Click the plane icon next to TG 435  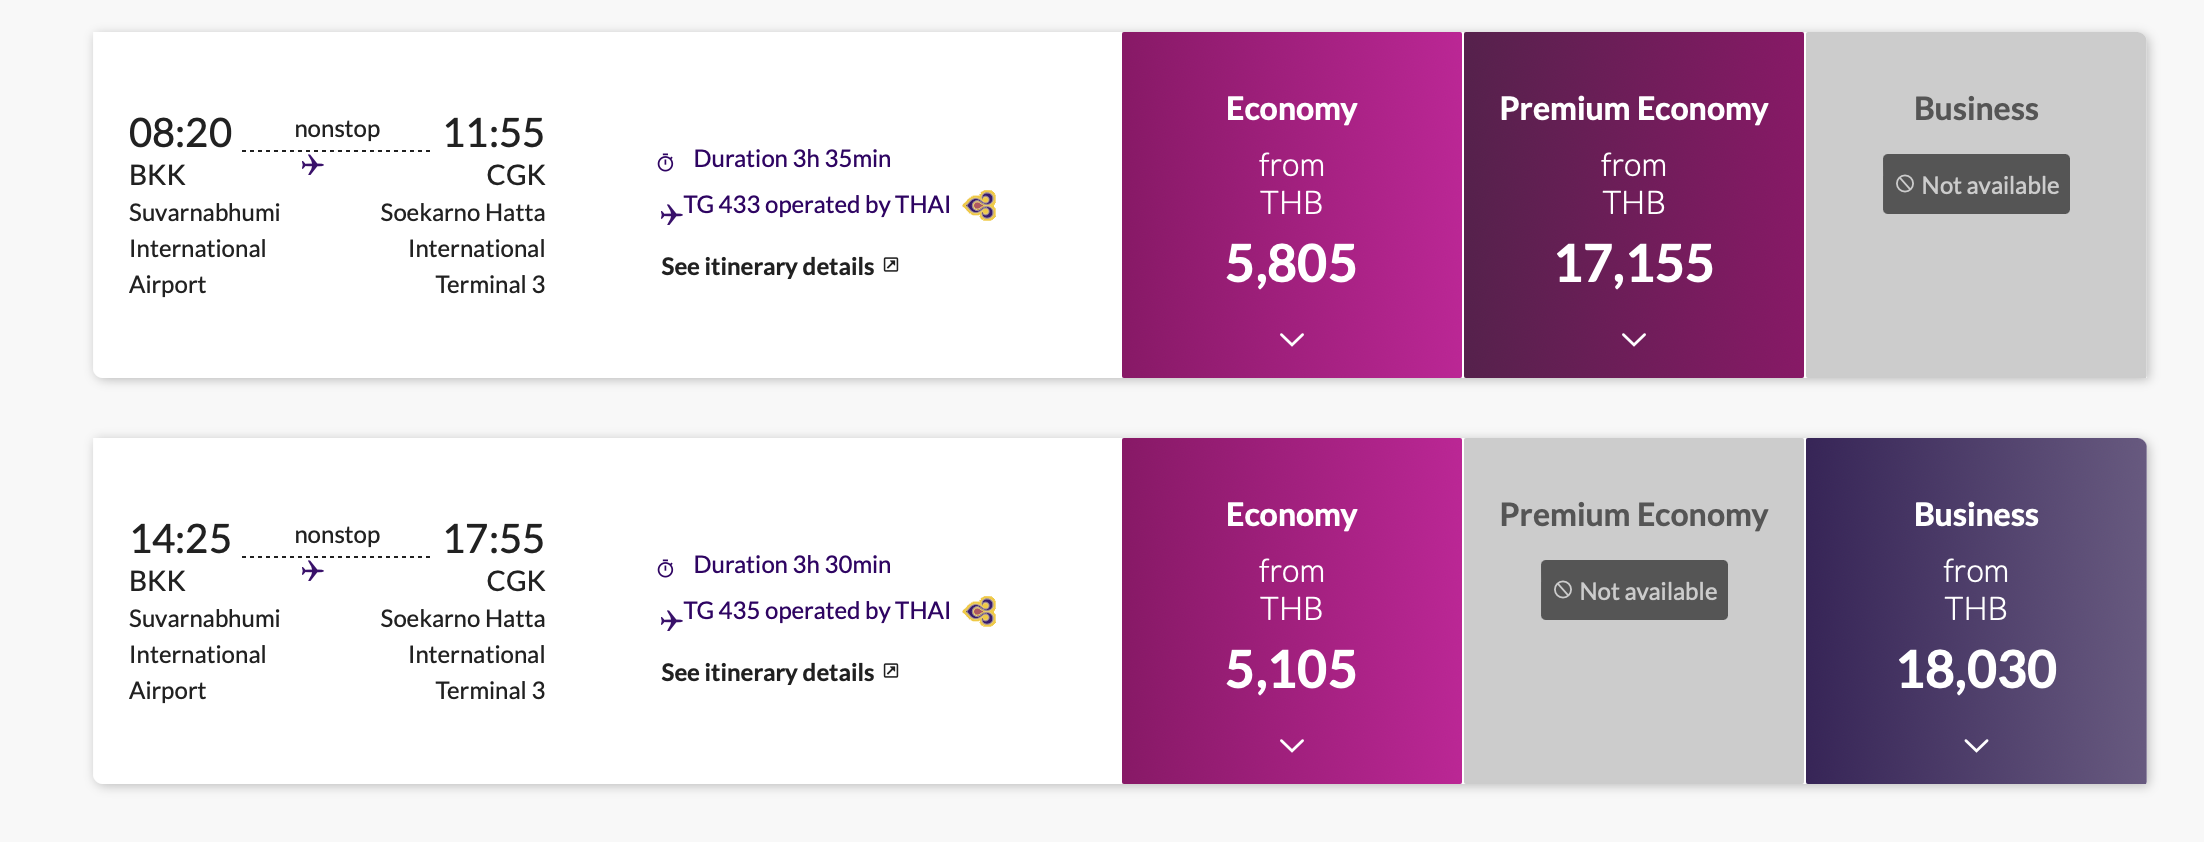670,620
